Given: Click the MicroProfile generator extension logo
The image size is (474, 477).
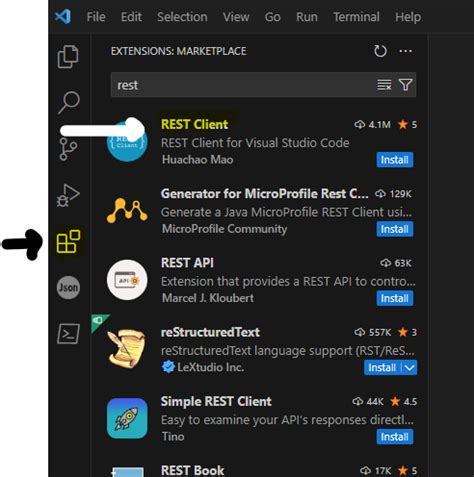Looking at the screenshot, I should (x=127, y=211).
